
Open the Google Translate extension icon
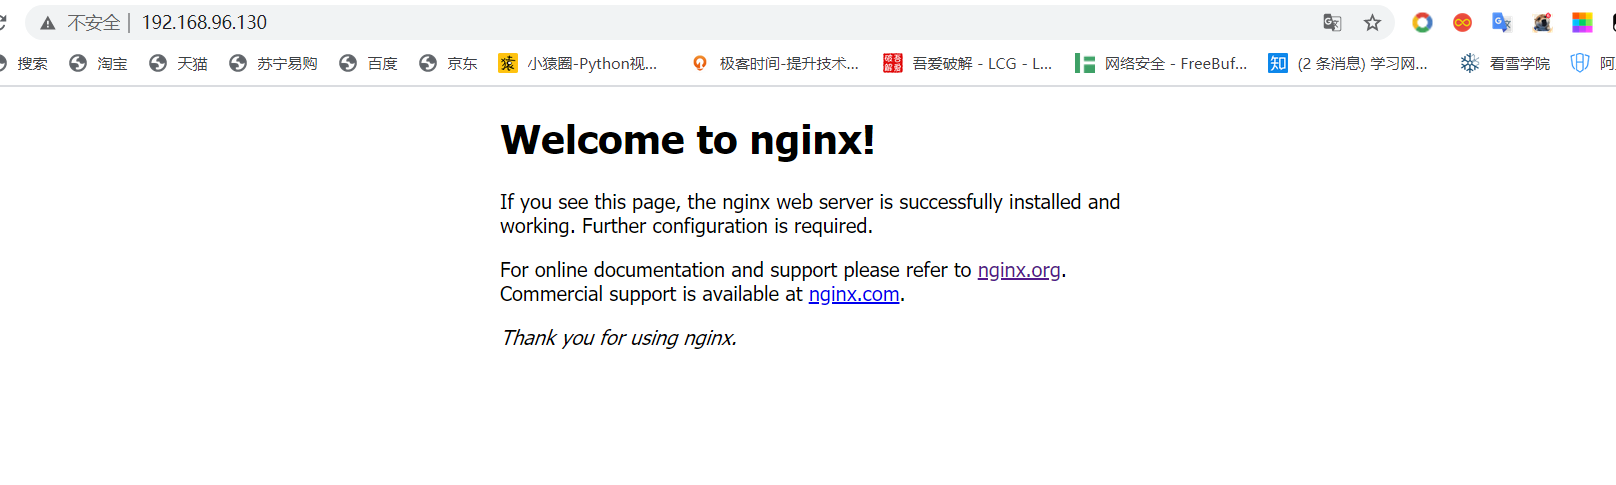point(1502,22)
